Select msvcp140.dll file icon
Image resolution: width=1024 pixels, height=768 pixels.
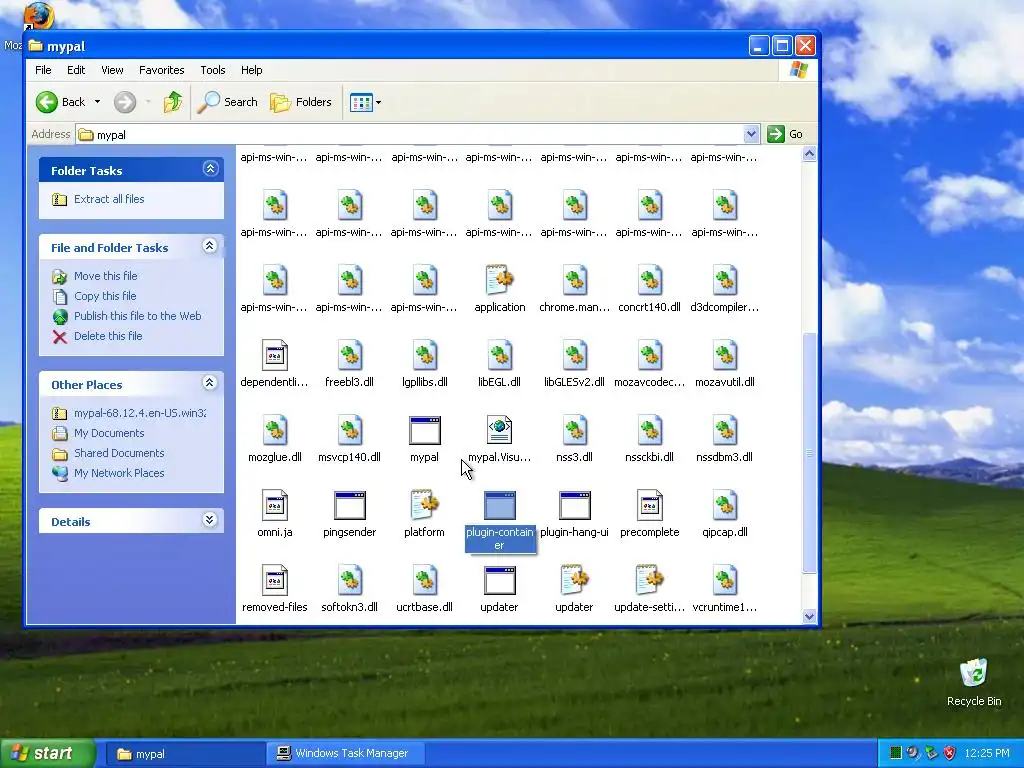(x=349, y=430)
